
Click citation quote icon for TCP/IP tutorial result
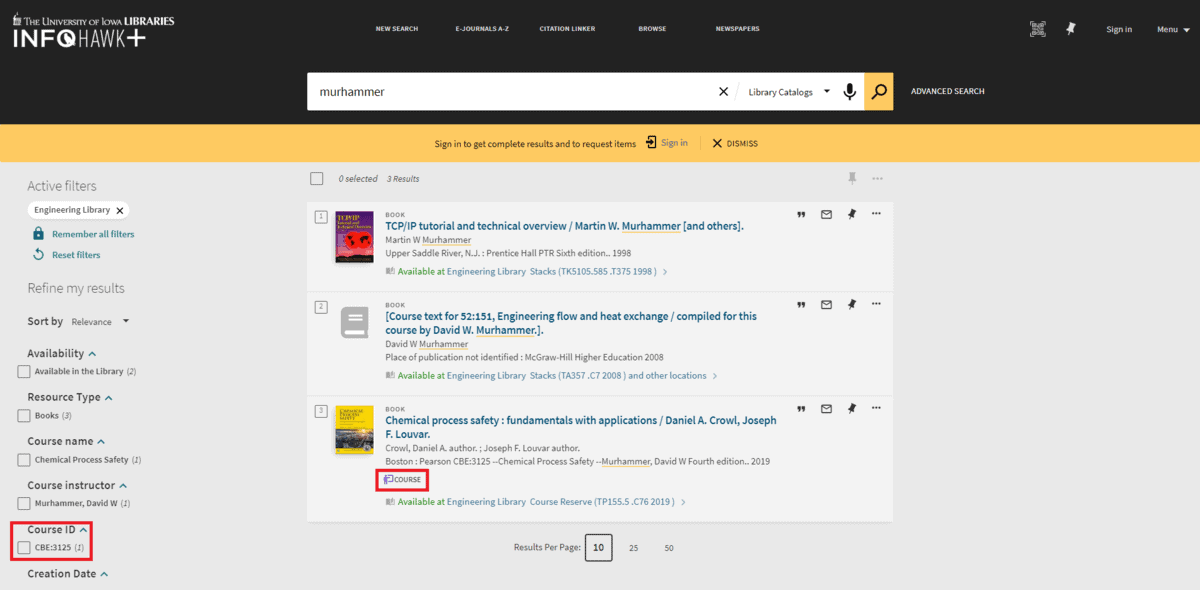click(x=801, y=214)
